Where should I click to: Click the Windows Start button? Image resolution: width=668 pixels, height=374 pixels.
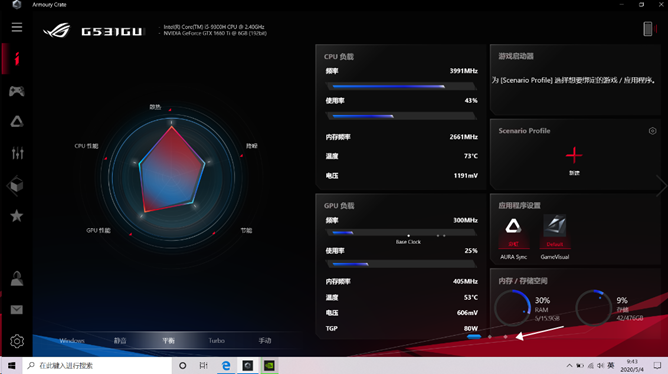(12, 365)
